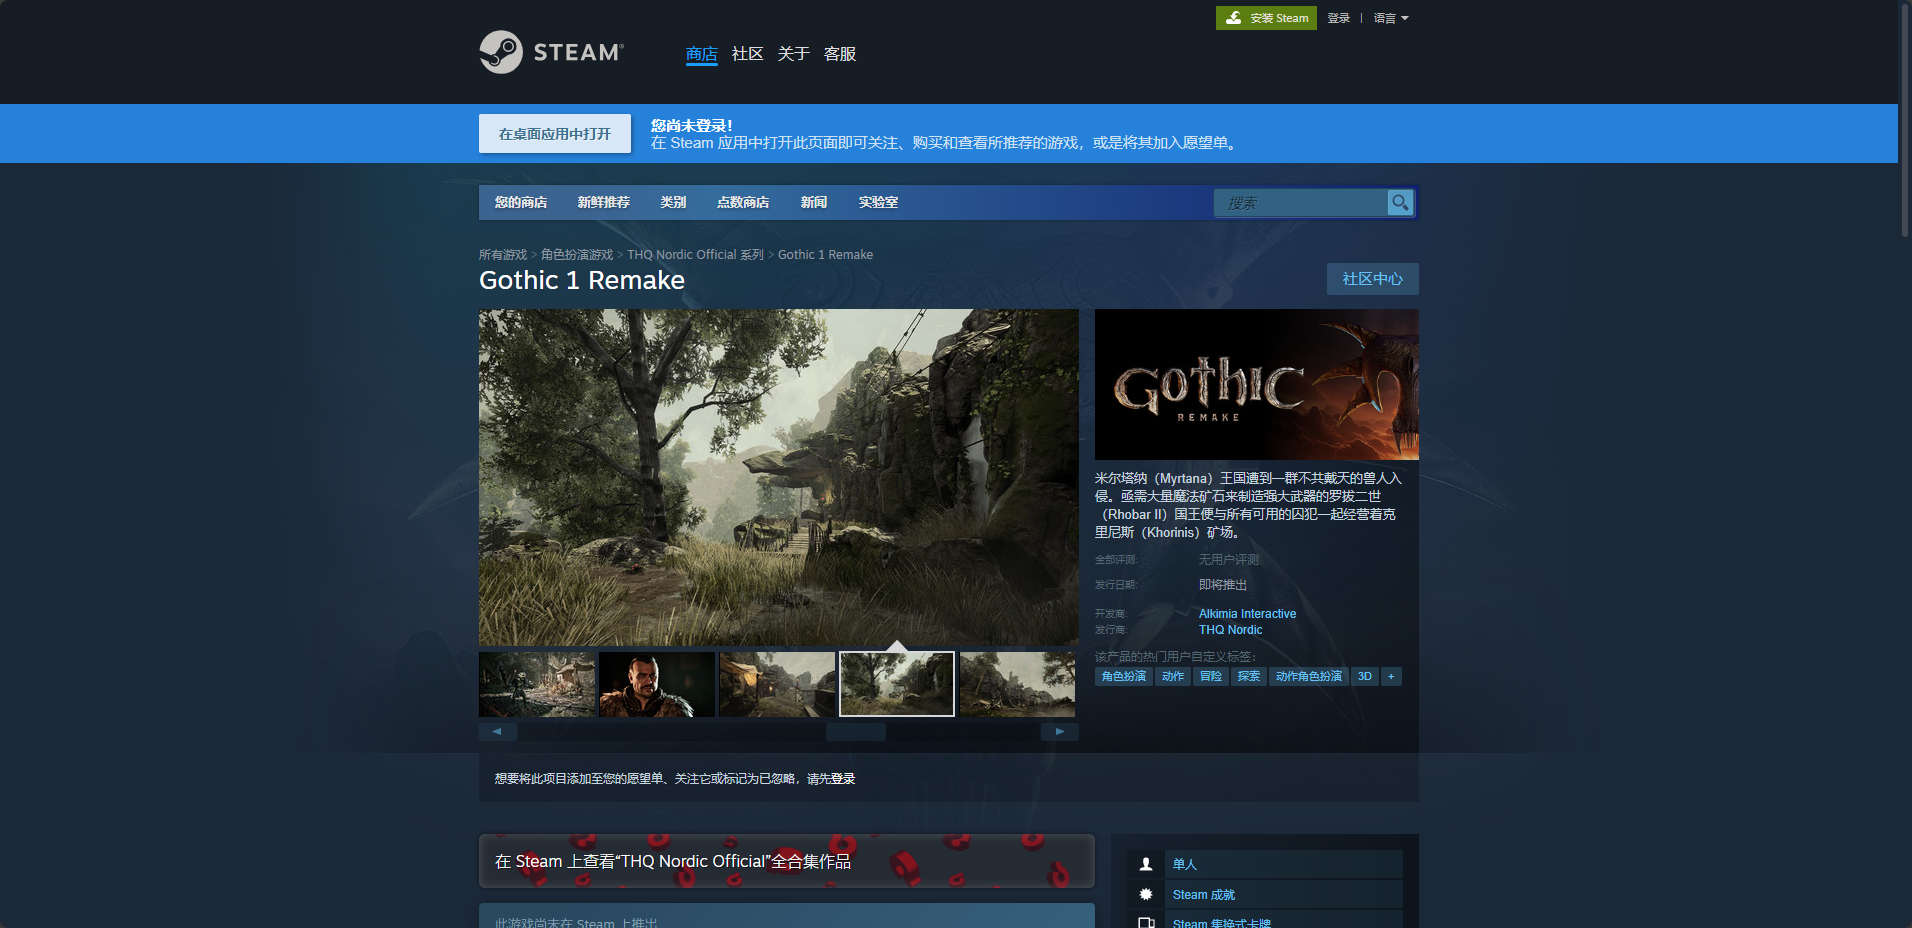Click the 所有游戏 breadcrumb link
This screenshot has height=928, width=1912.
click(503, 255)
